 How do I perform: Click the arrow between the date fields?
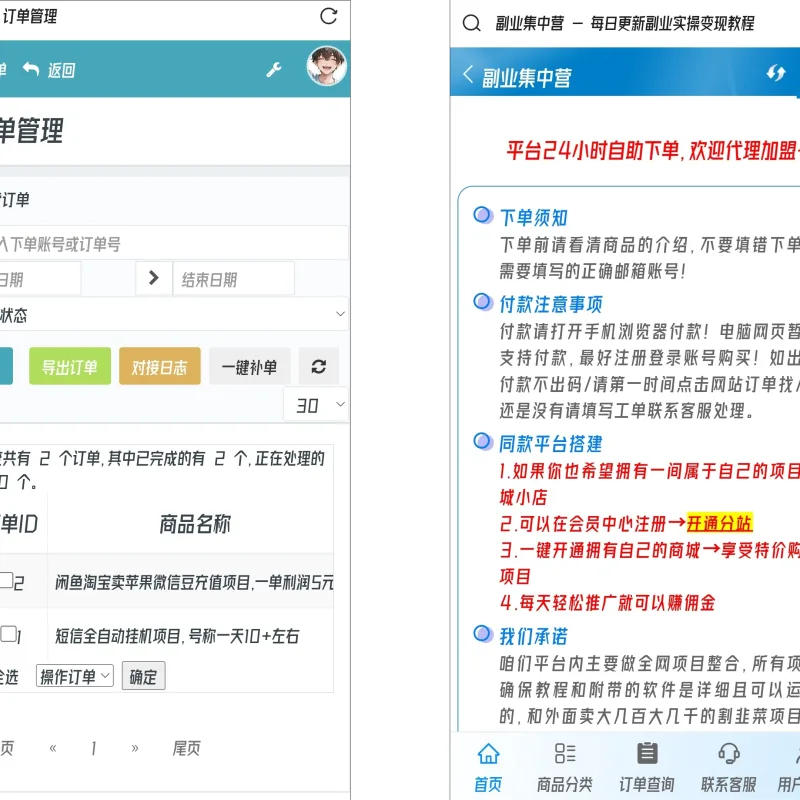[x=154, y=278]
